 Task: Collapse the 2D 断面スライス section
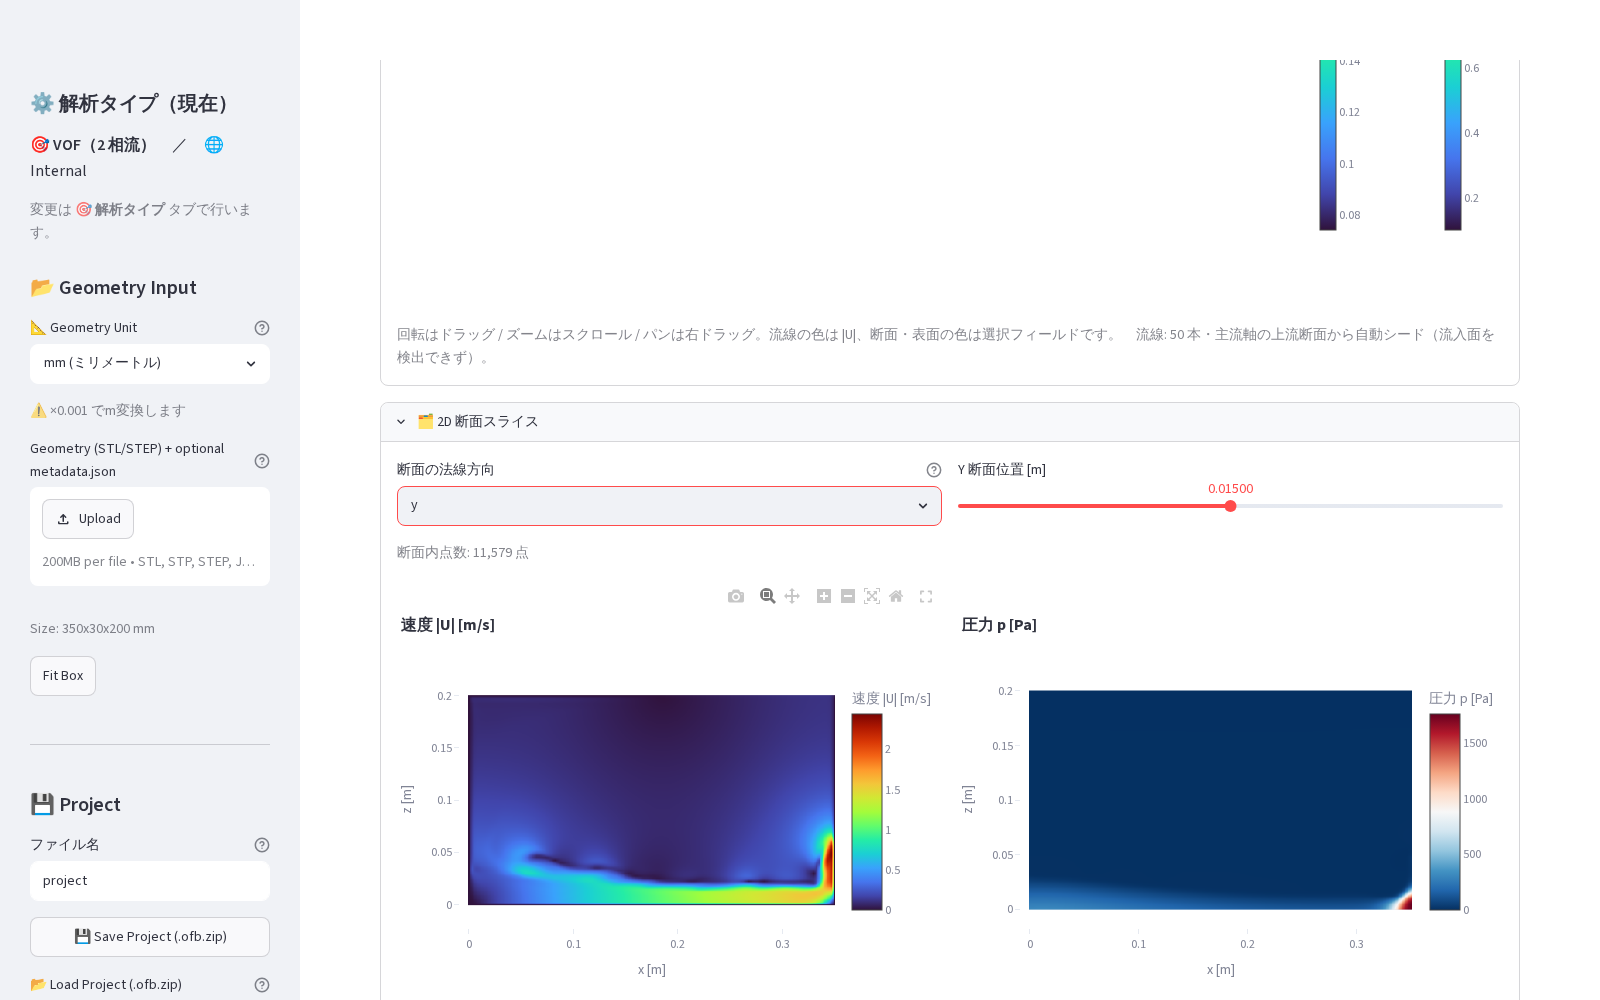(x=950, y=422)
